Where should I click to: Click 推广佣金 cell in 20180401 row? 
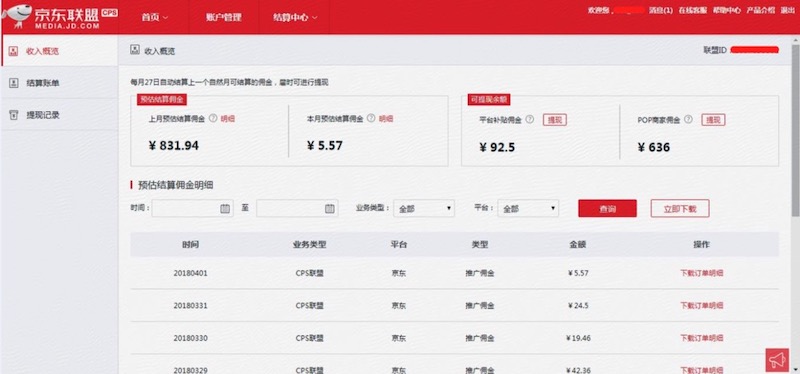pyautogui.click(x=480, y=273)
